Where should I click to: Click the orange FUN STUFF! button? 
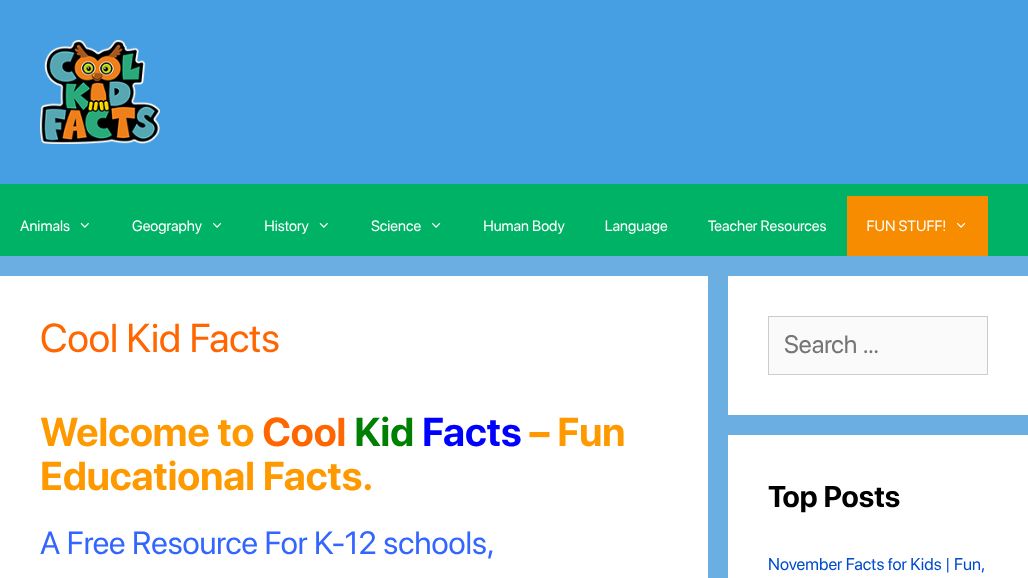[906, 226]
